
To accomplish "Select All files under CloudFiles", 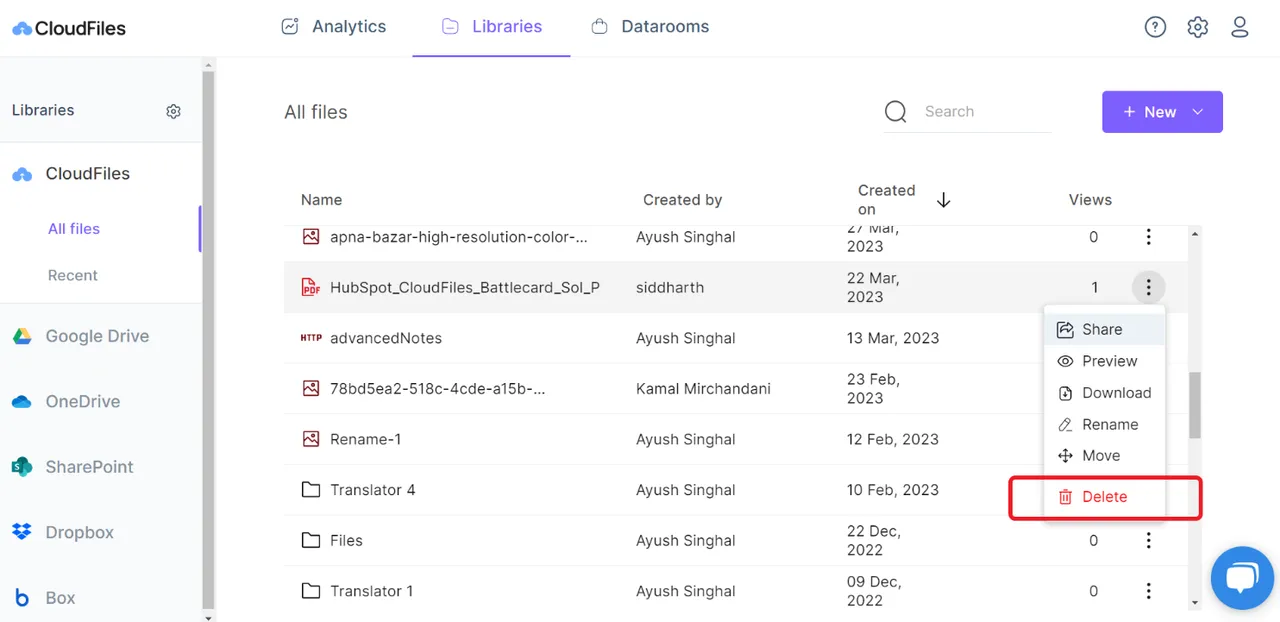I will click(73, 228).
